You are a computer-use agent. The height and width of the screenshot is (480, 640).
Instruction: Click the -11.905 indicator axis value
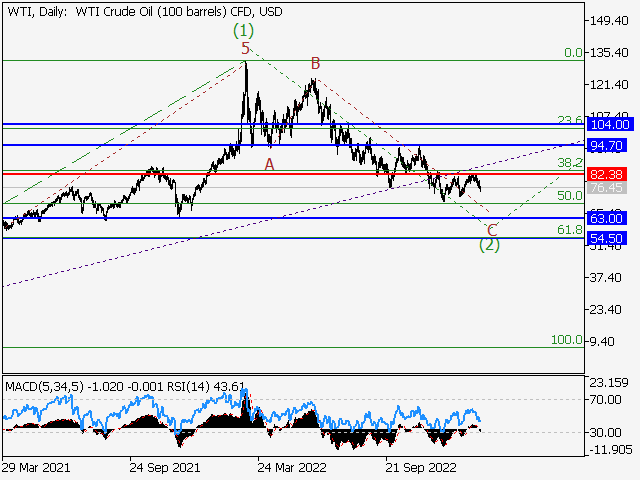611,450
